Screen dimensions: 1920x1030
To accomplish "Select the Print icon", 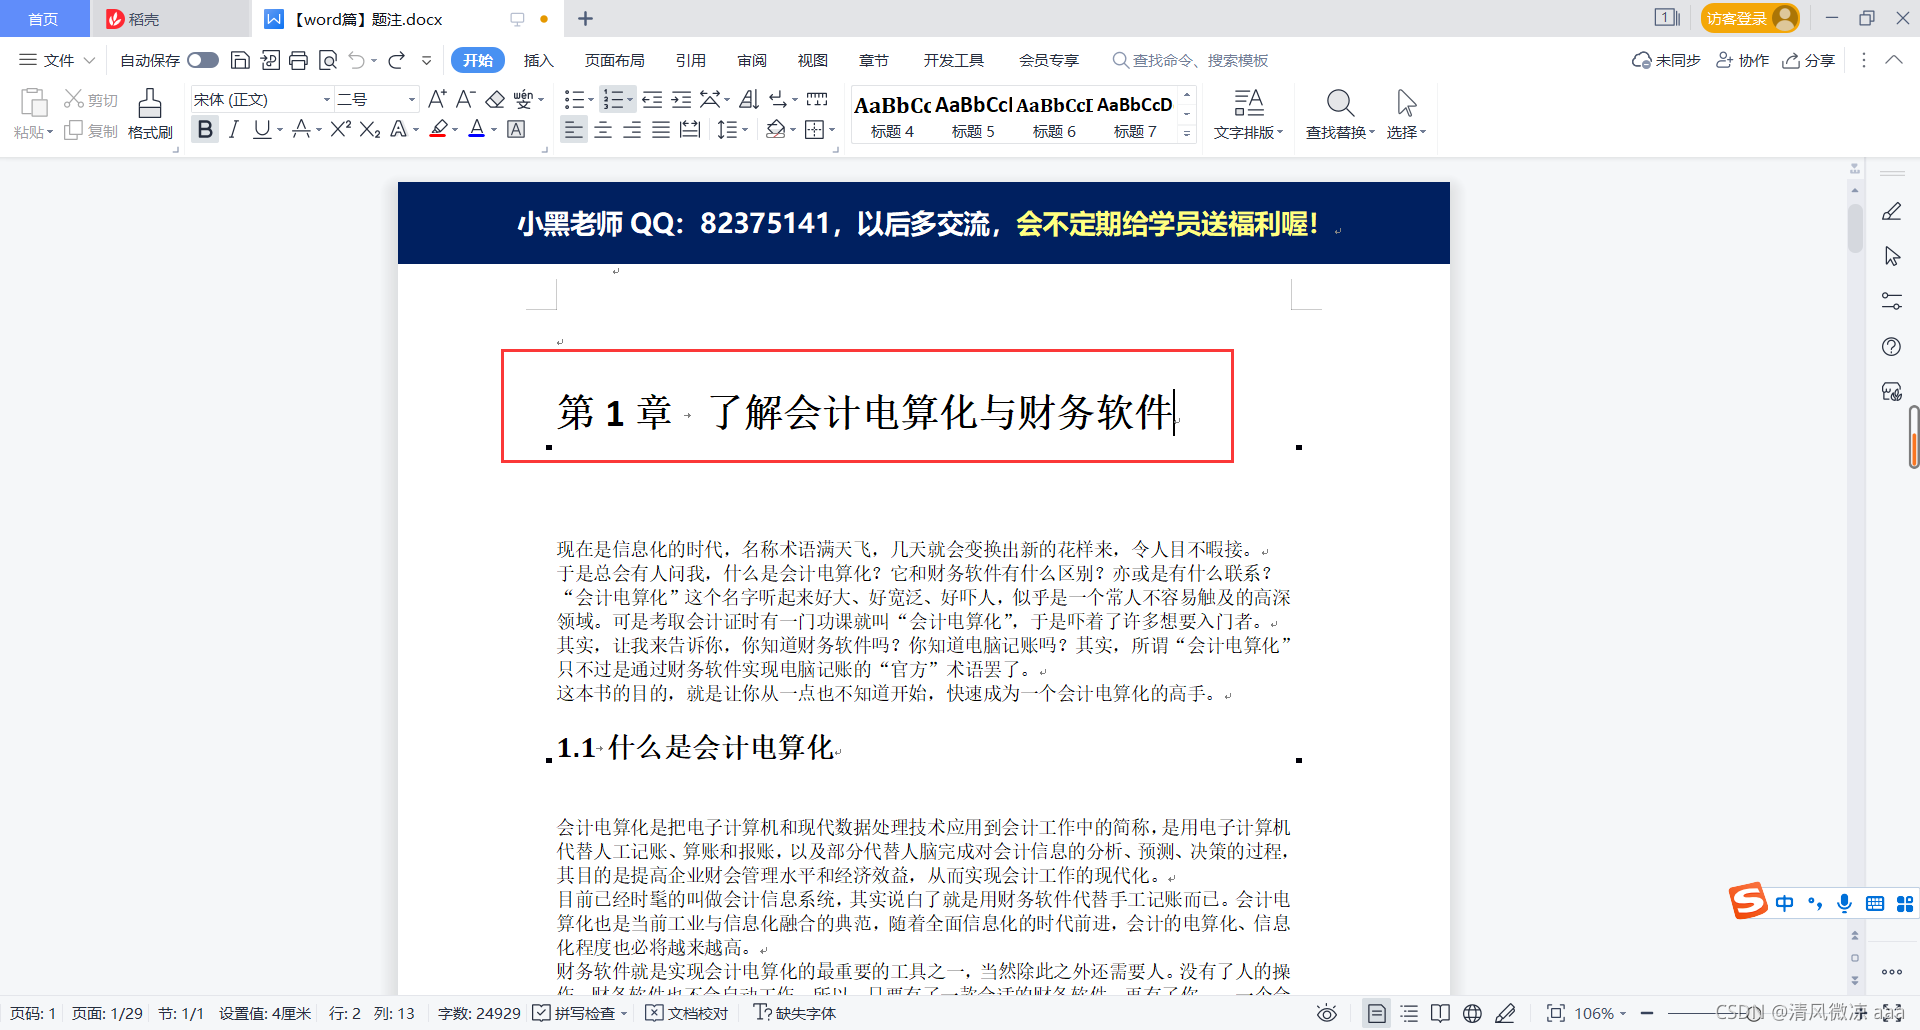I will tap(298, 60).
